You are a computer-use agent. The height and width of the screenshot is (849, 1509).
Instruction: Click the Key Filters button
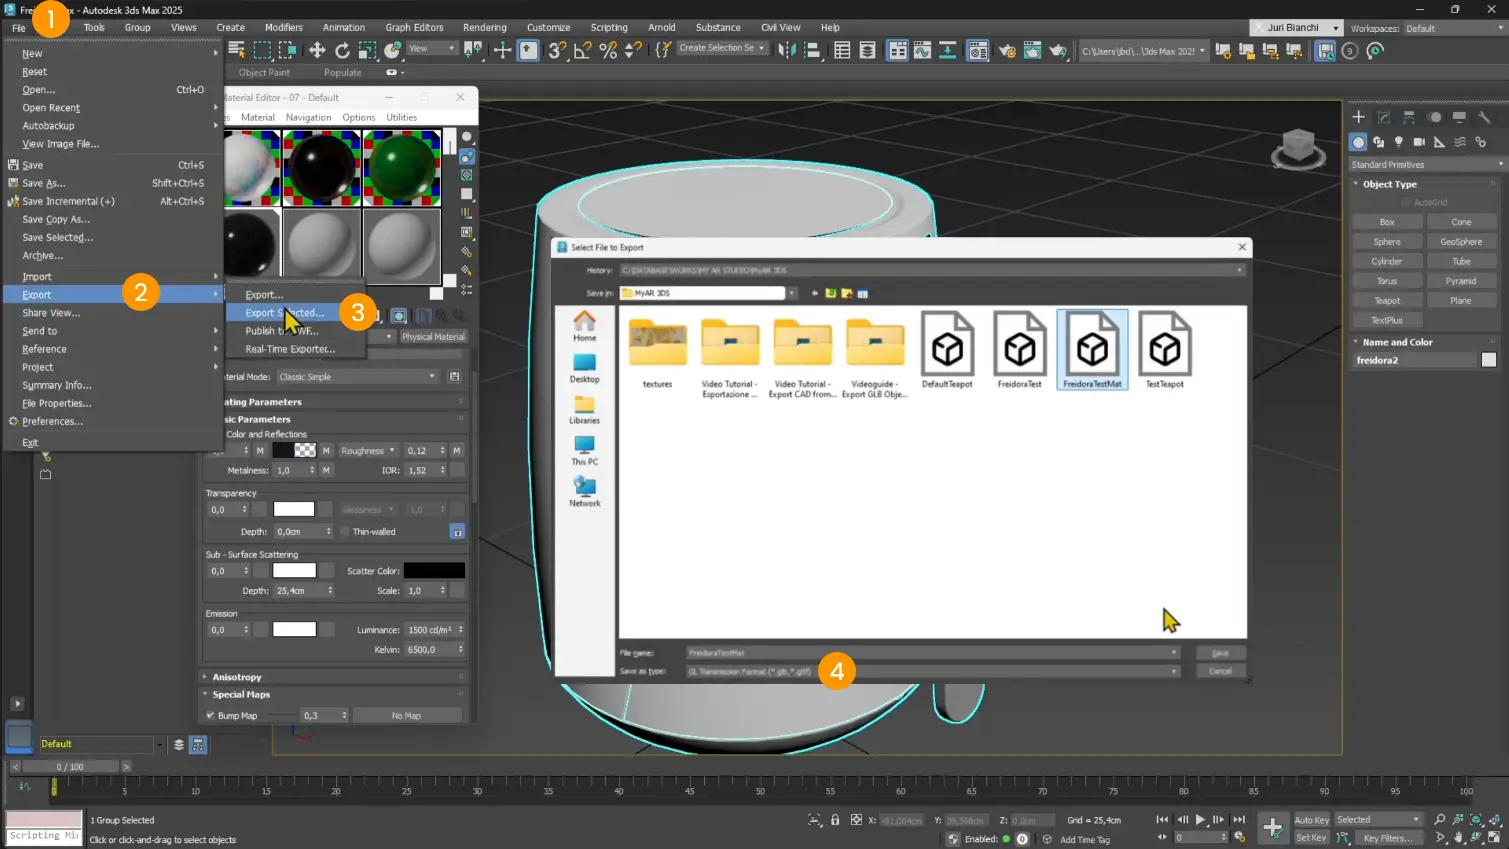[1389, 838]
